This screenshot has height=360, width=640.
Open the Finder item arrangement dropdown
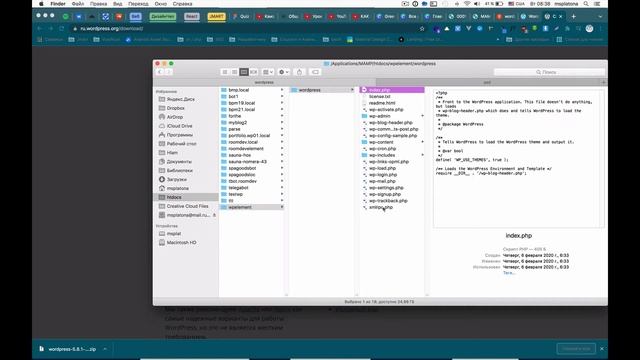[x=268, y=72]
